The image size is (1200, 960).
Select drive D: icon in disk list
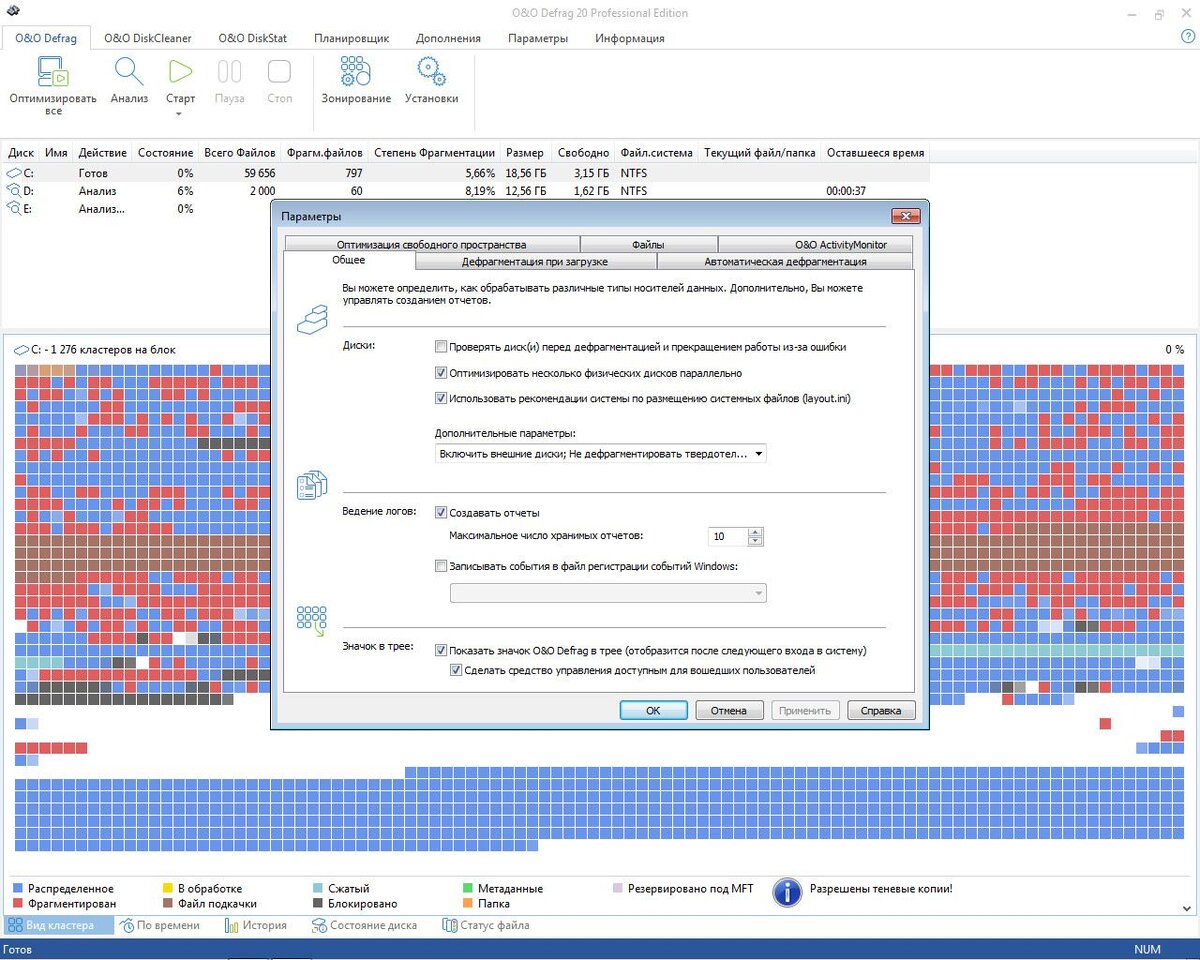(x=13, y=190)
